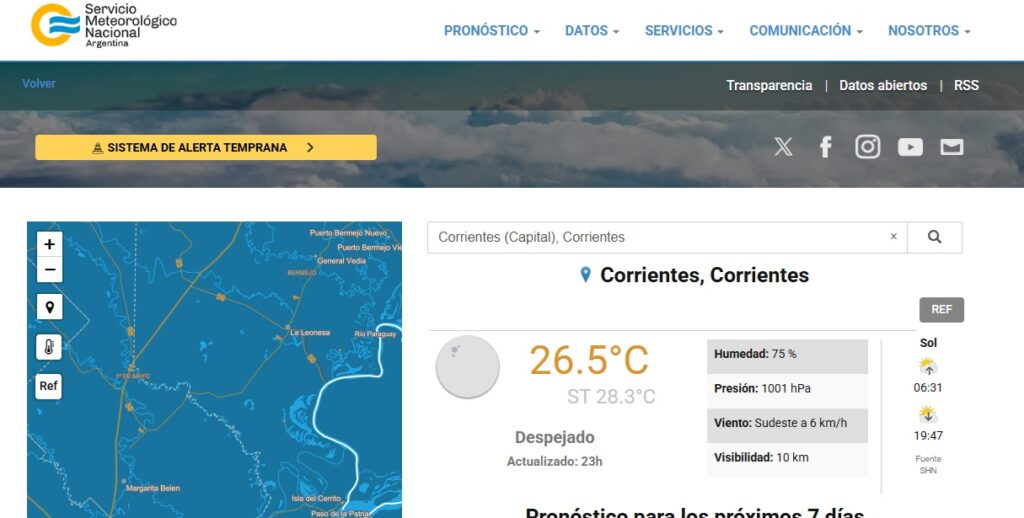Open the Facebook page icon

(x=825, y=147)
